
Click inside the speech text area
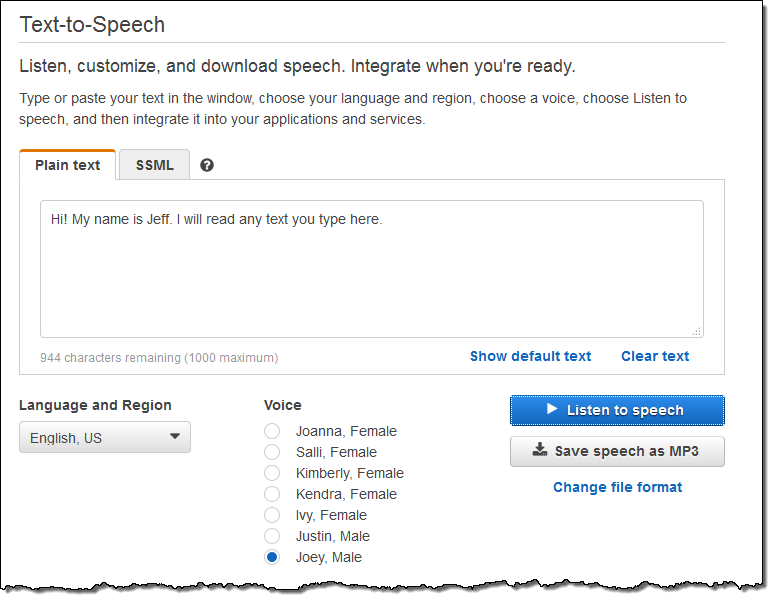coord(371,270)
